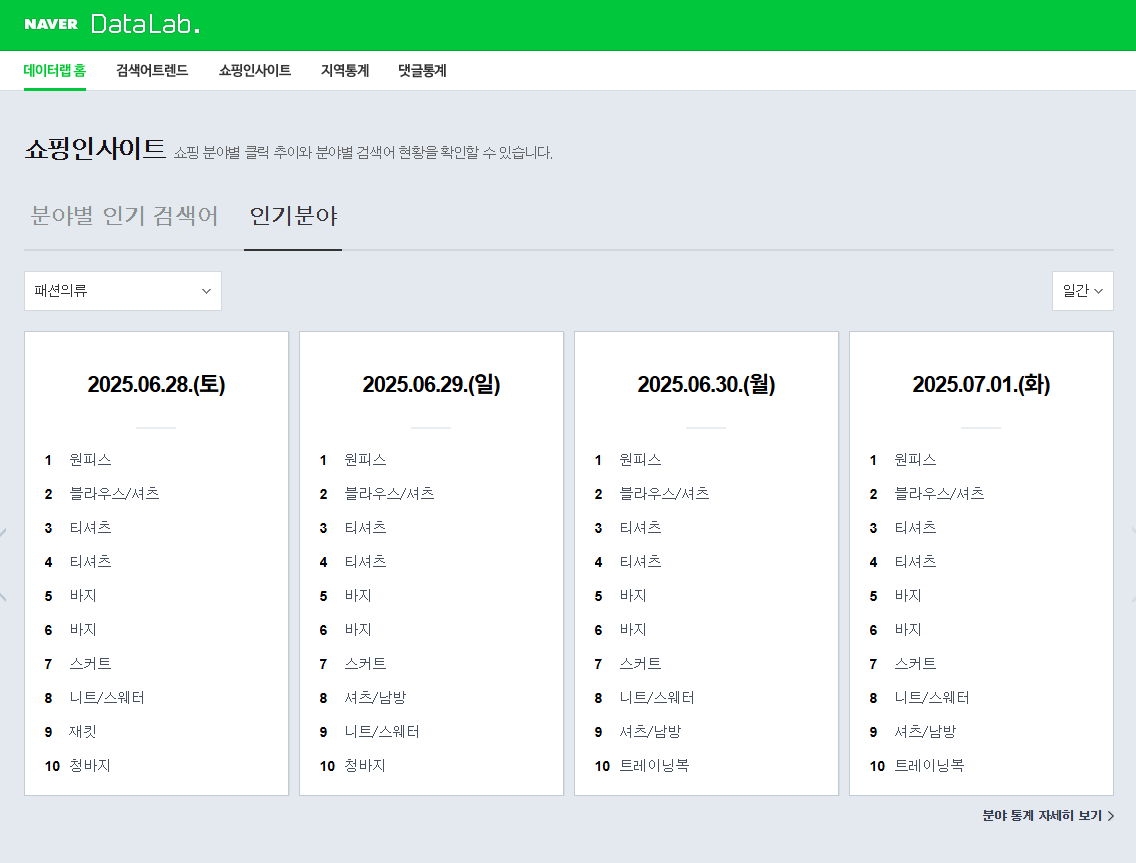Select 스커트 in the 2025.06.29 card
This screenshot has width=1136, height=863.
[365, 664]
